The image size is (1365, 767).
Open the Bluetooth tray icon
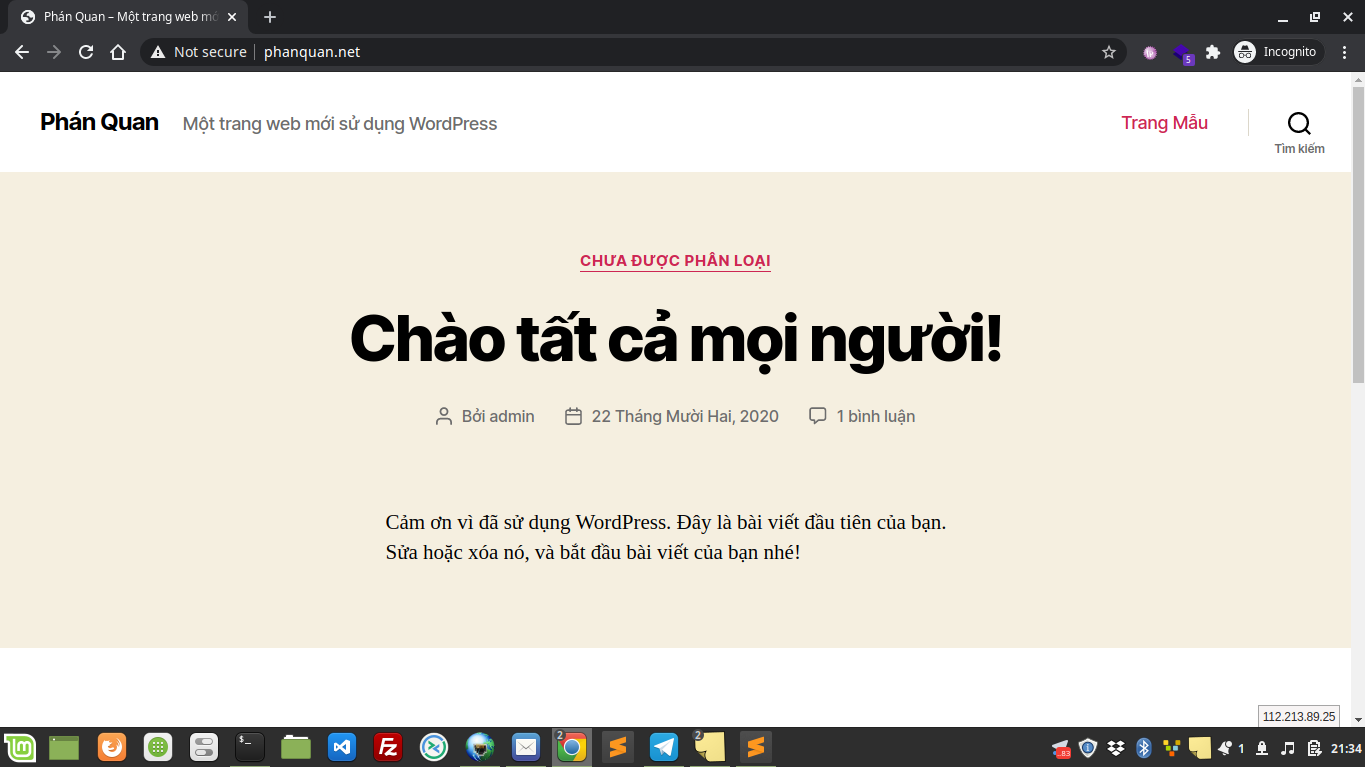[x=1144, y=748]
